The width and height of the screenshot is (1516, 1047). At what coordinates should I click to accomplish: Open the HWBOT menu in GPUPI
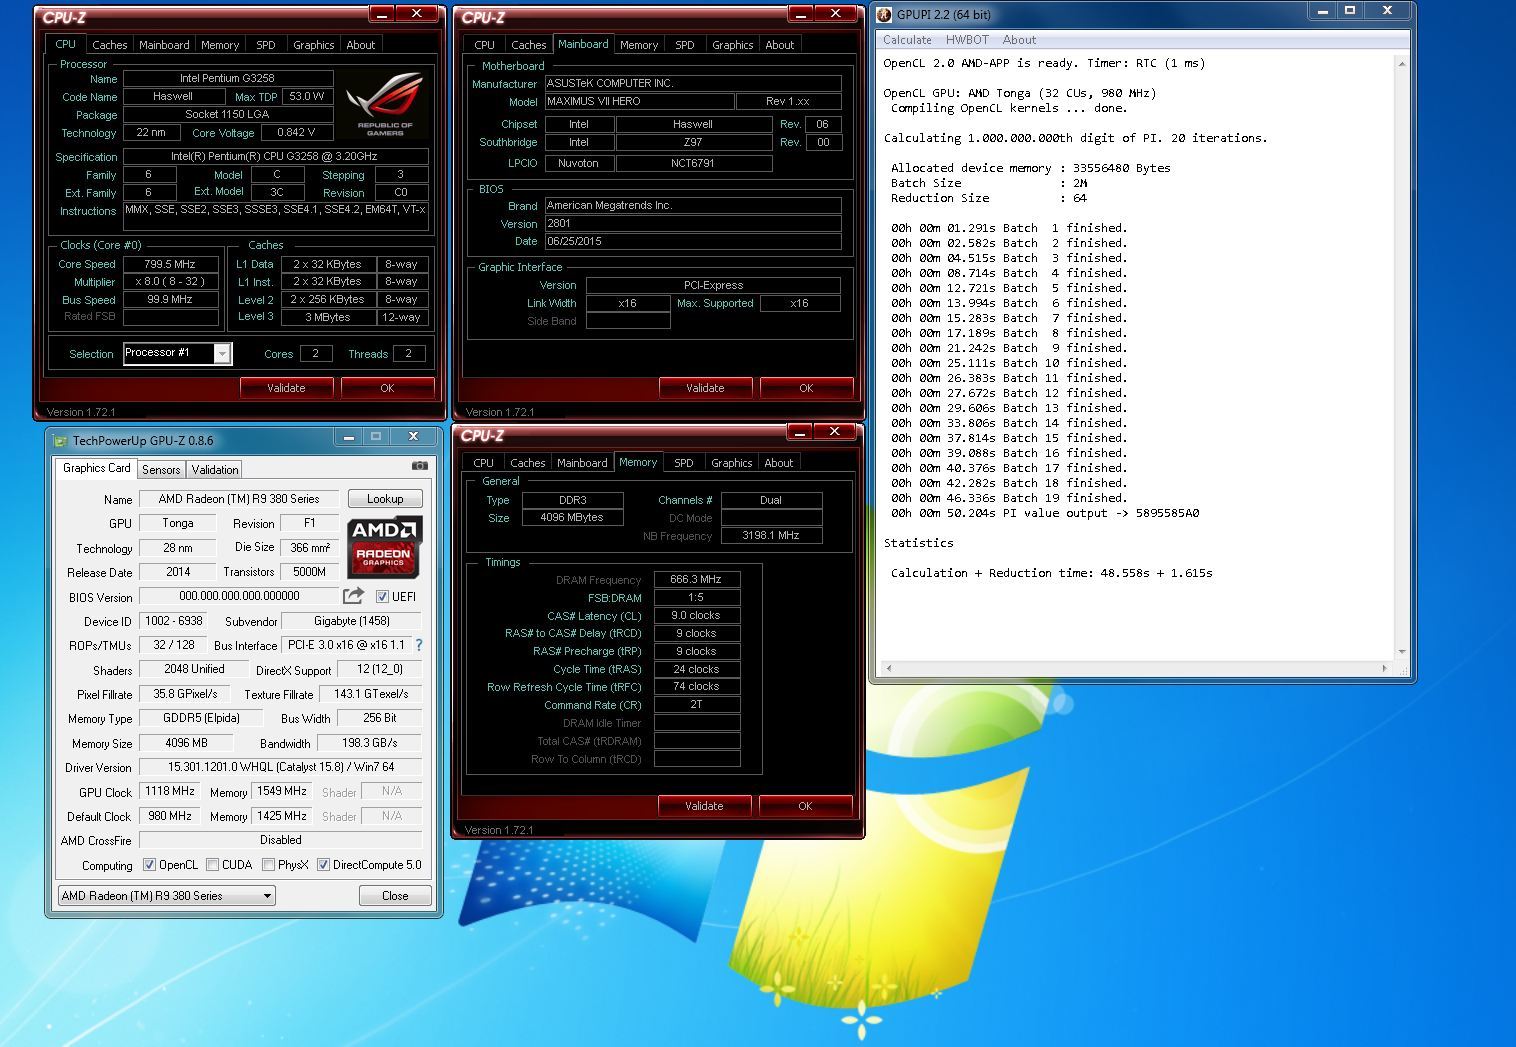967,40
